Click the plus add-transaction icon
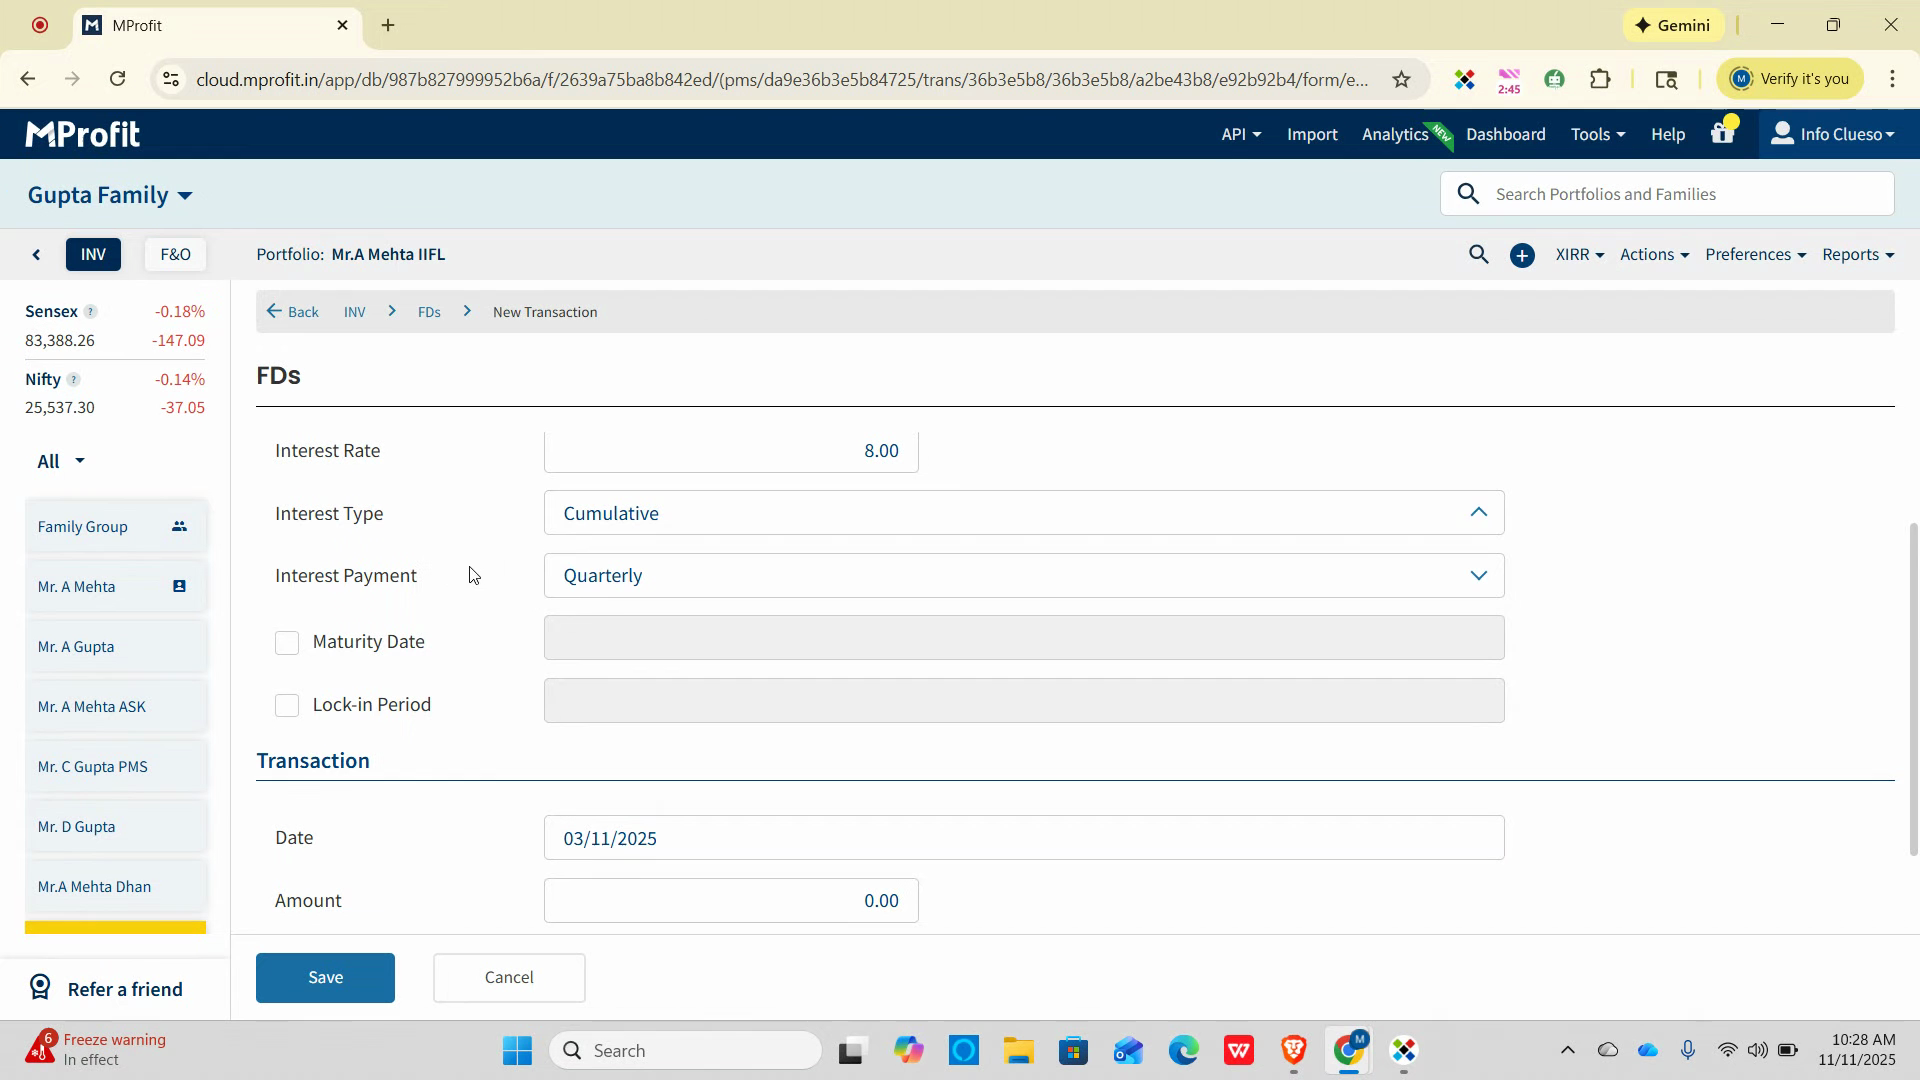Image resolution: width=1920 pixels, height=1080 pixels. tap(1522, 256)
